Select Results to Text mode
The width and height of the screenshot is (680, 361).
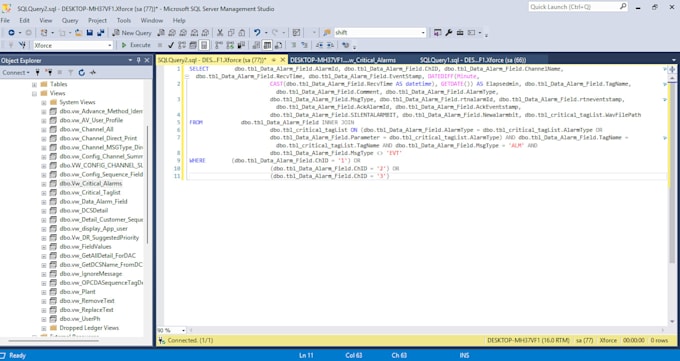(256, 45)
